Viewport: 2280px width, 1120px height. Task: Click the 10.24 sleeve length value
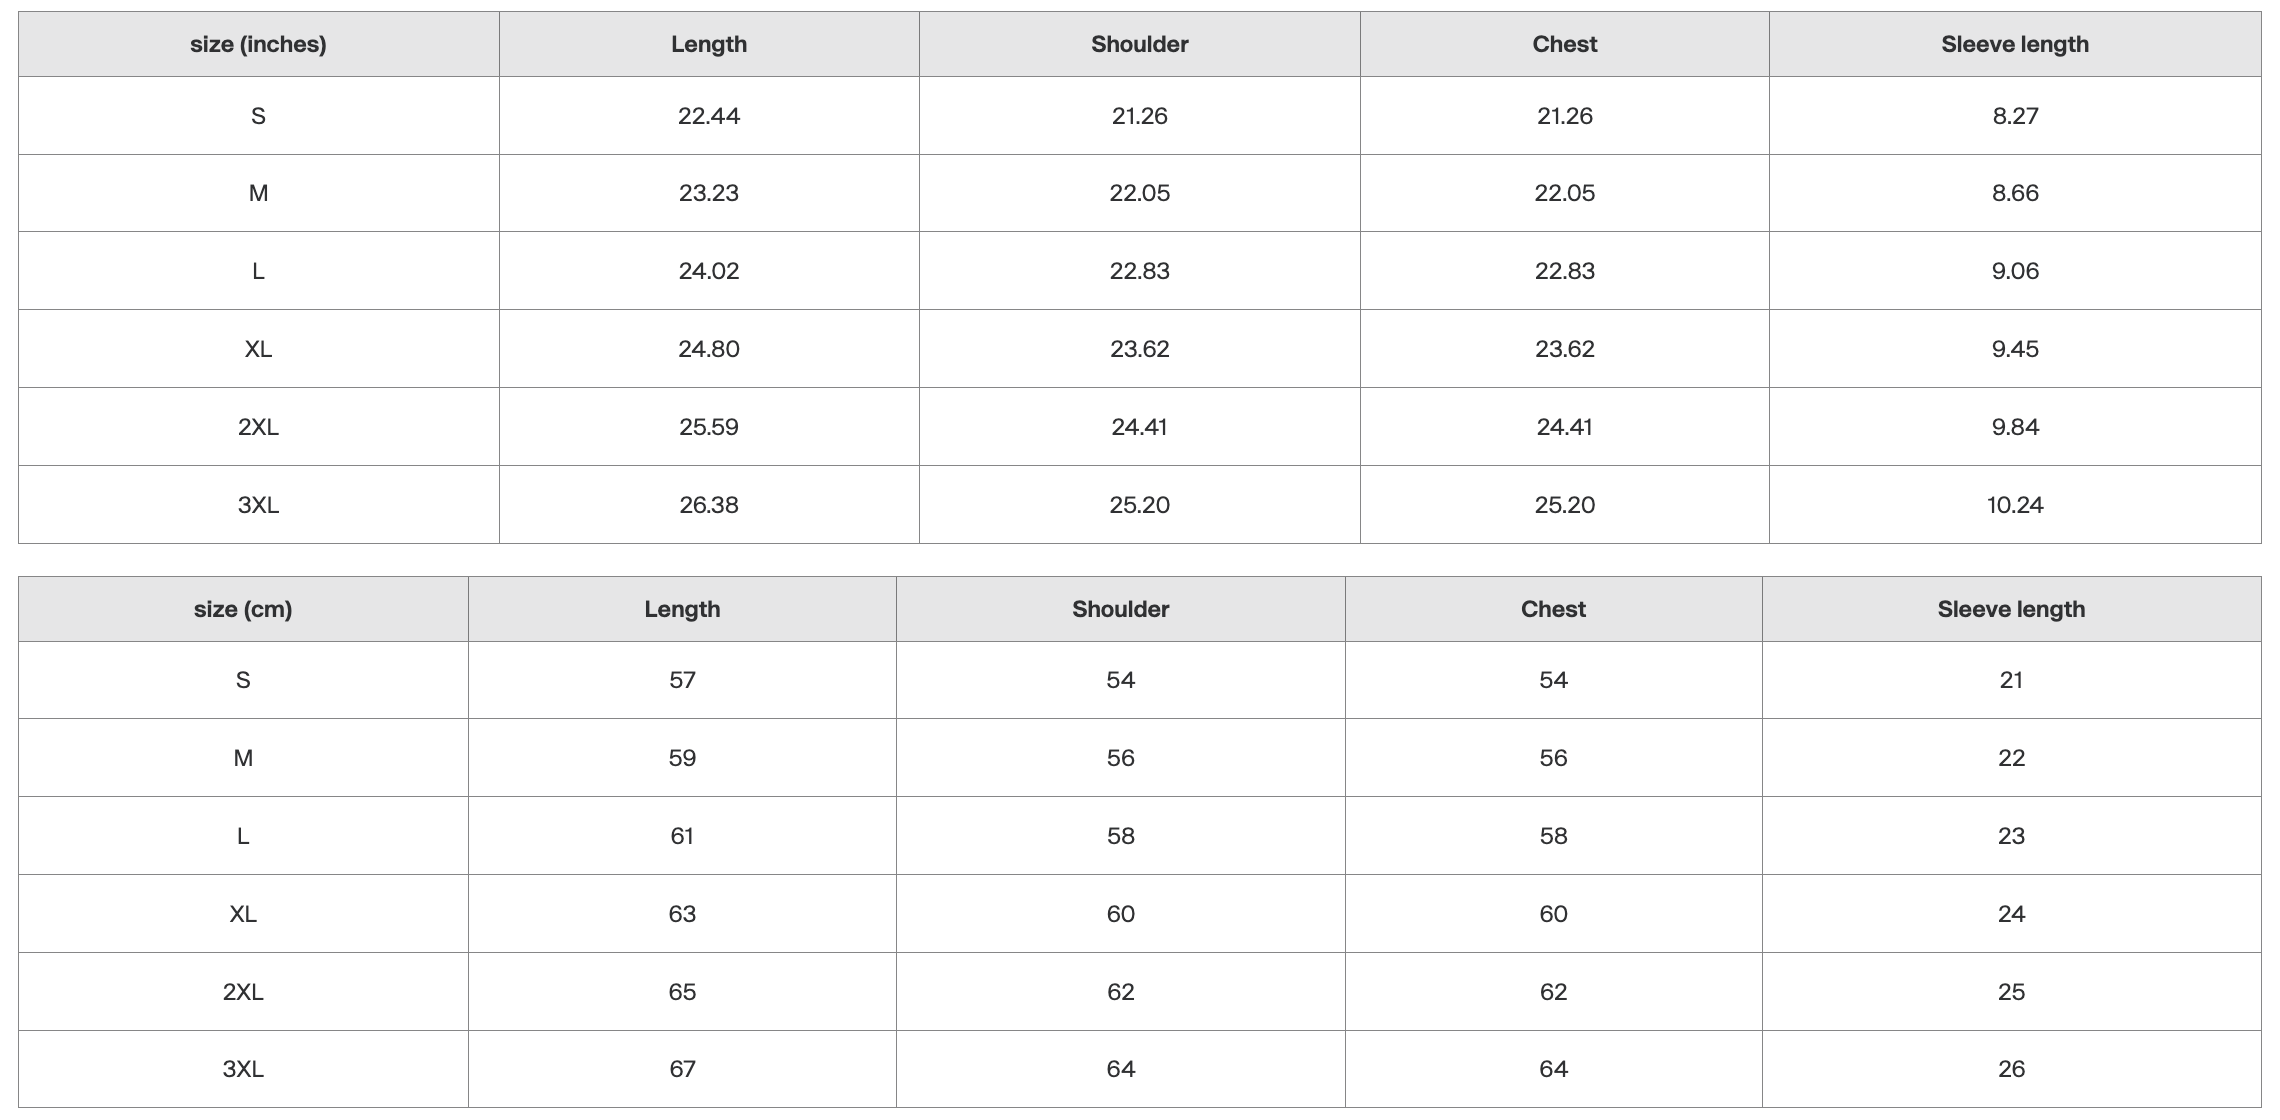(x=2015, y=505)
